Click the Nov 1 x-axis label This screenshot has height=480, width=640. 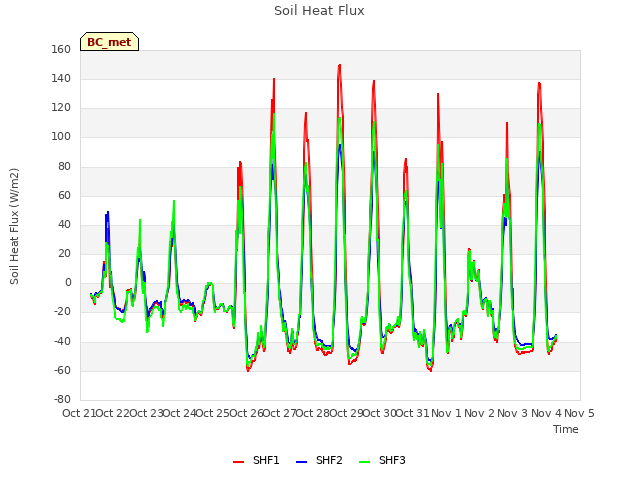coord(446,413)
